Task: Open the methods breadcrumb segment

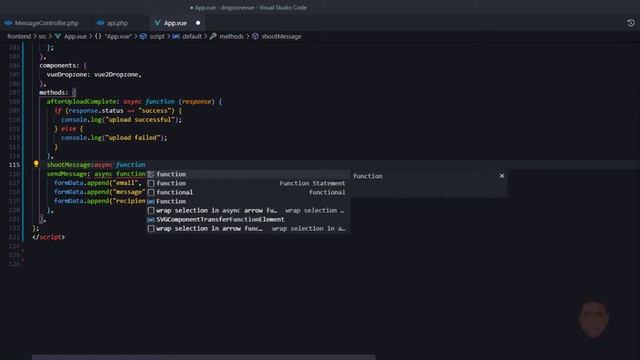Action: tap(231, 36)
